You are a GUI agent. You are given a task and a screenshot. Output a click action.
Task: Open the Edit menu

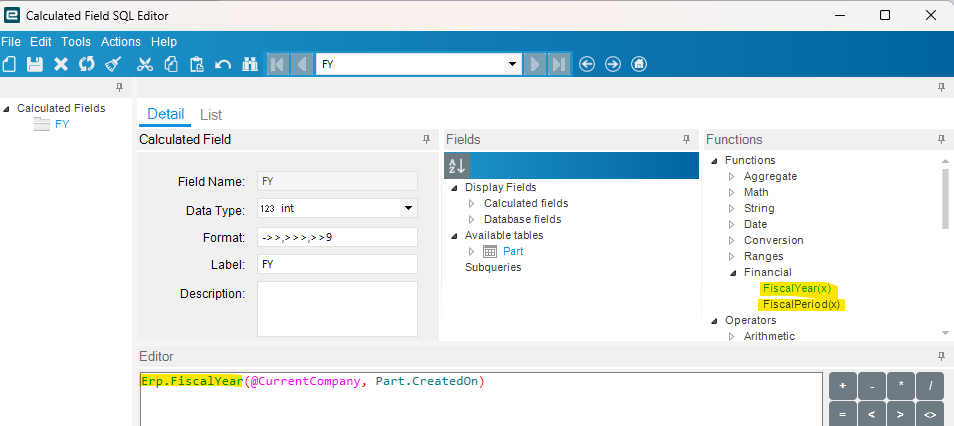tap(41, 41)
